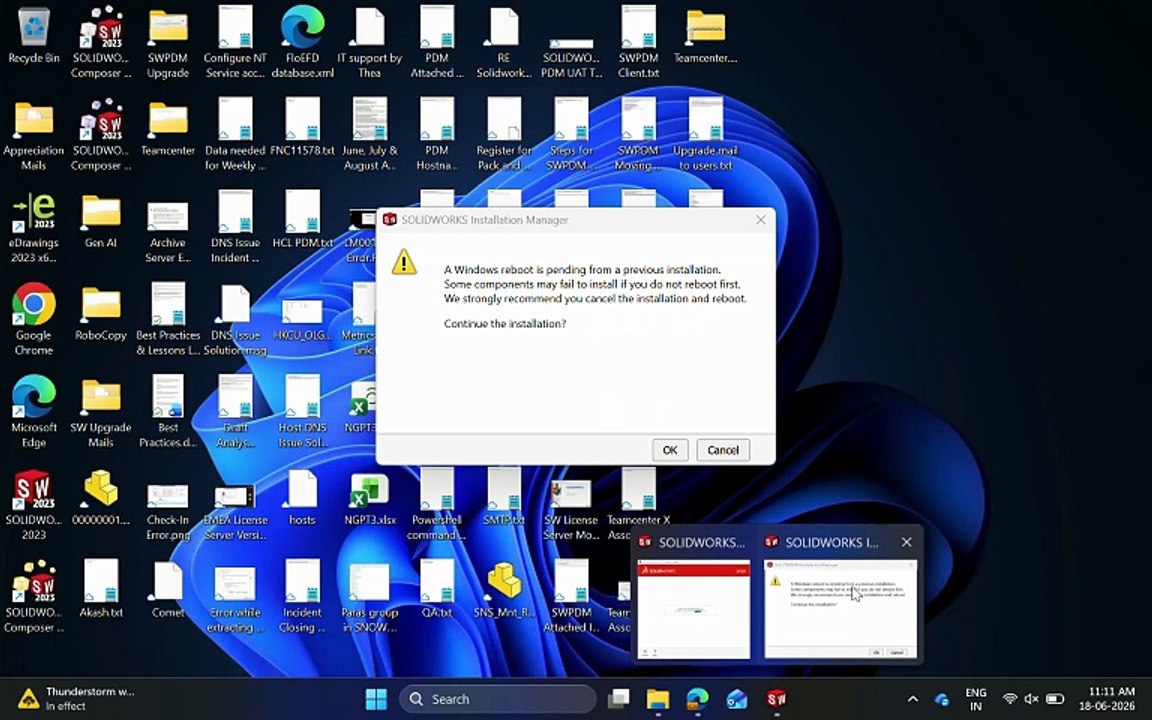Viewport: 1152px width, 720px height.
Task: Select the Appreciation Mails folder
Action: pos(33,135)
